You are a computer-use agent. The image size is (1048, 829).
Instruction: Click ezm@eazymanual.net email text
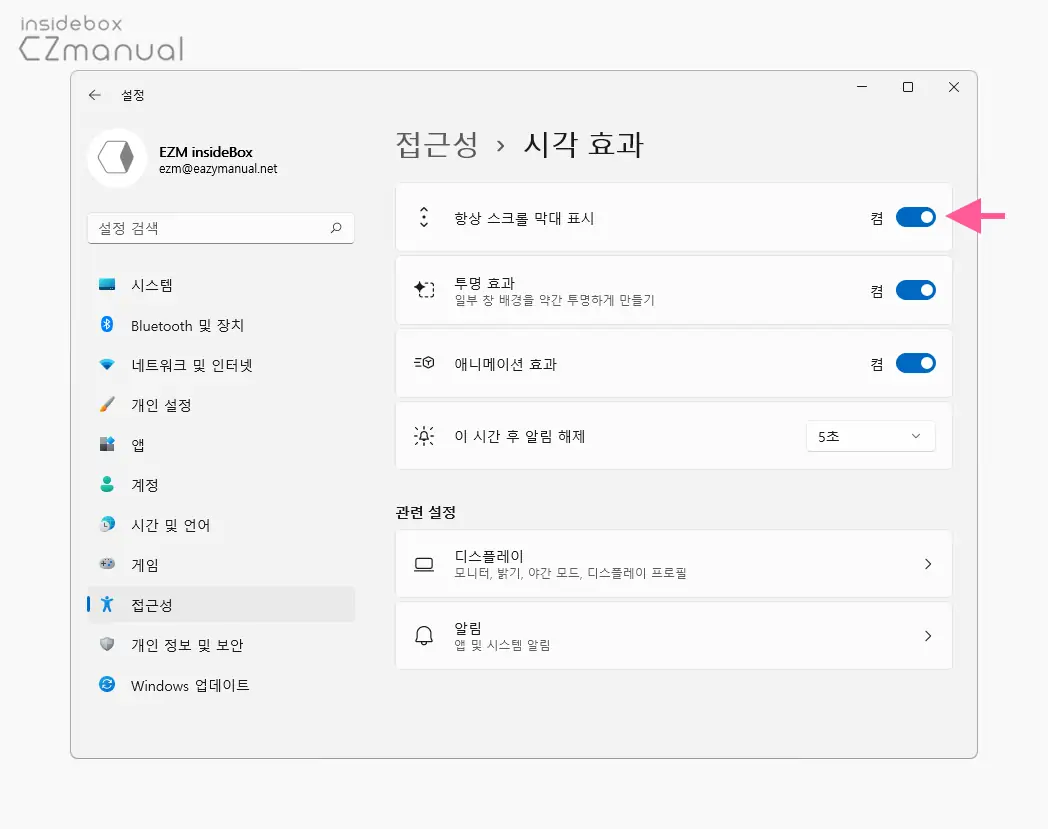[x=218, y=168]
